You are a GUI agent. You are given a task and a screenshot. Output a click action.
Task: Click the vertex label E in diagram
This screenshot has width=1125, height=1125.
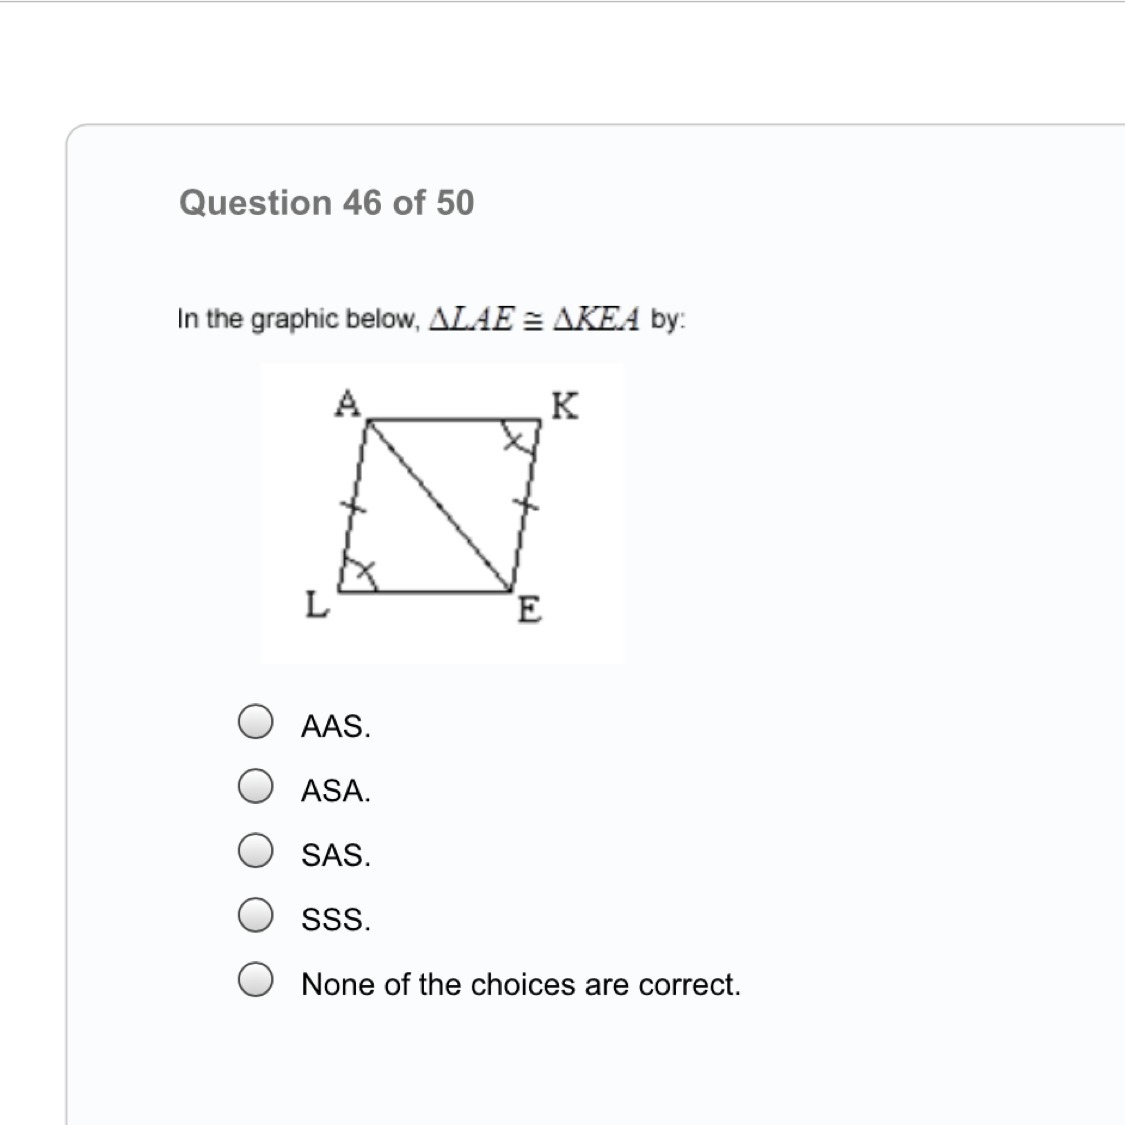[529, 610]
